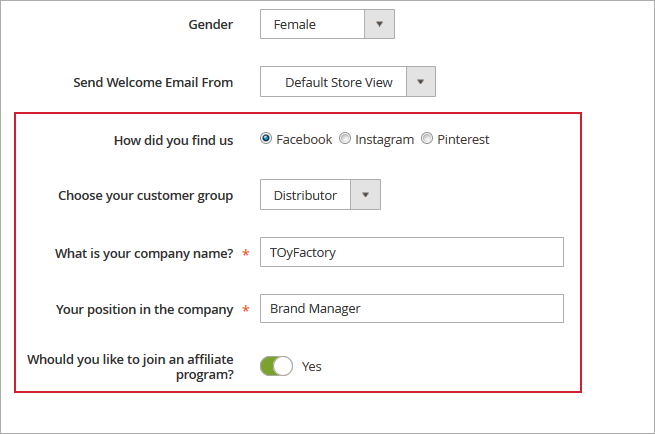The image size is (655, 434).
Task: Click the Choose your customer group label
Action: 145,195
